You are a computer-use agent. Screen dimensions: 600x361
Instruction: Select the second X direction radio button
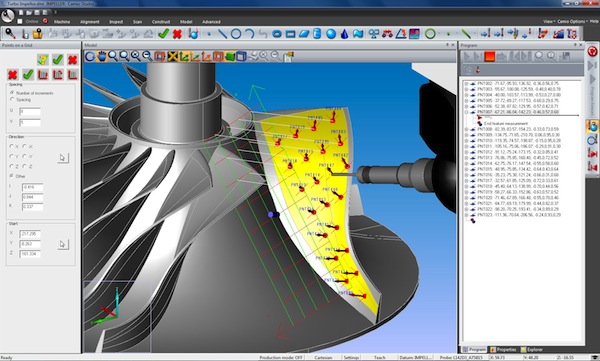[24, 146]
